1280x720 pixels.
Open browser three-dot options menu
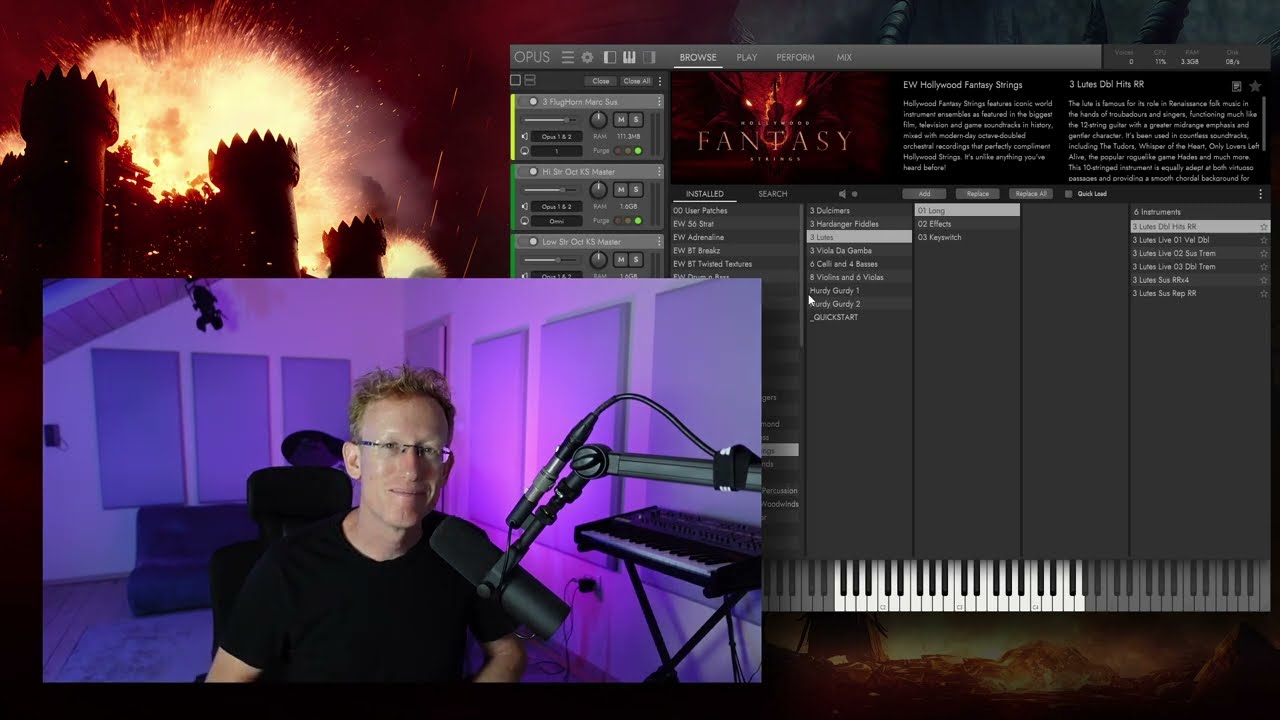pos(1260,194)
